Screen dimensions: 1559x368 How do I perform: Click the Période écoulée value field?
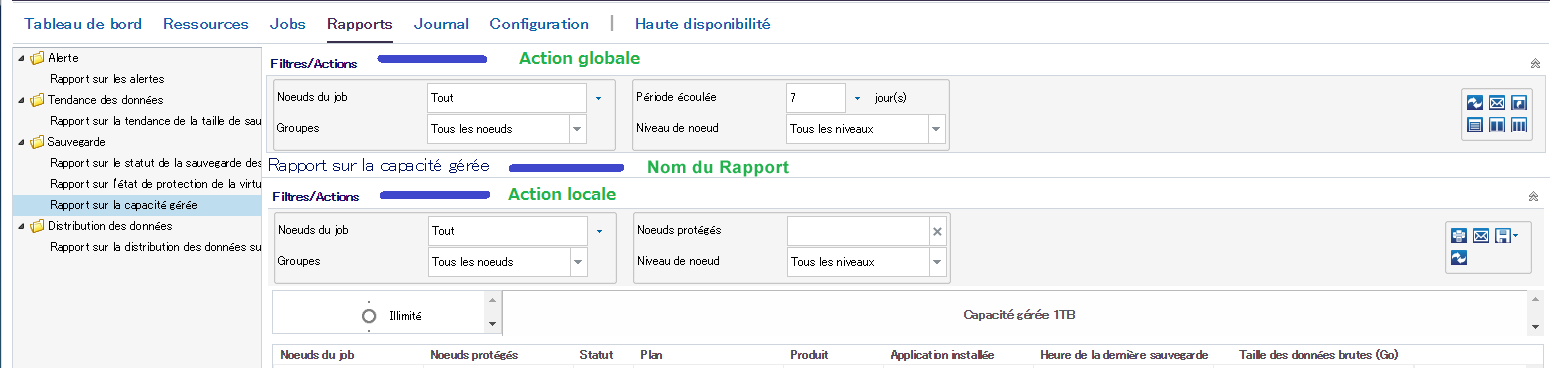pyautogui.click(x=816, y=98)
